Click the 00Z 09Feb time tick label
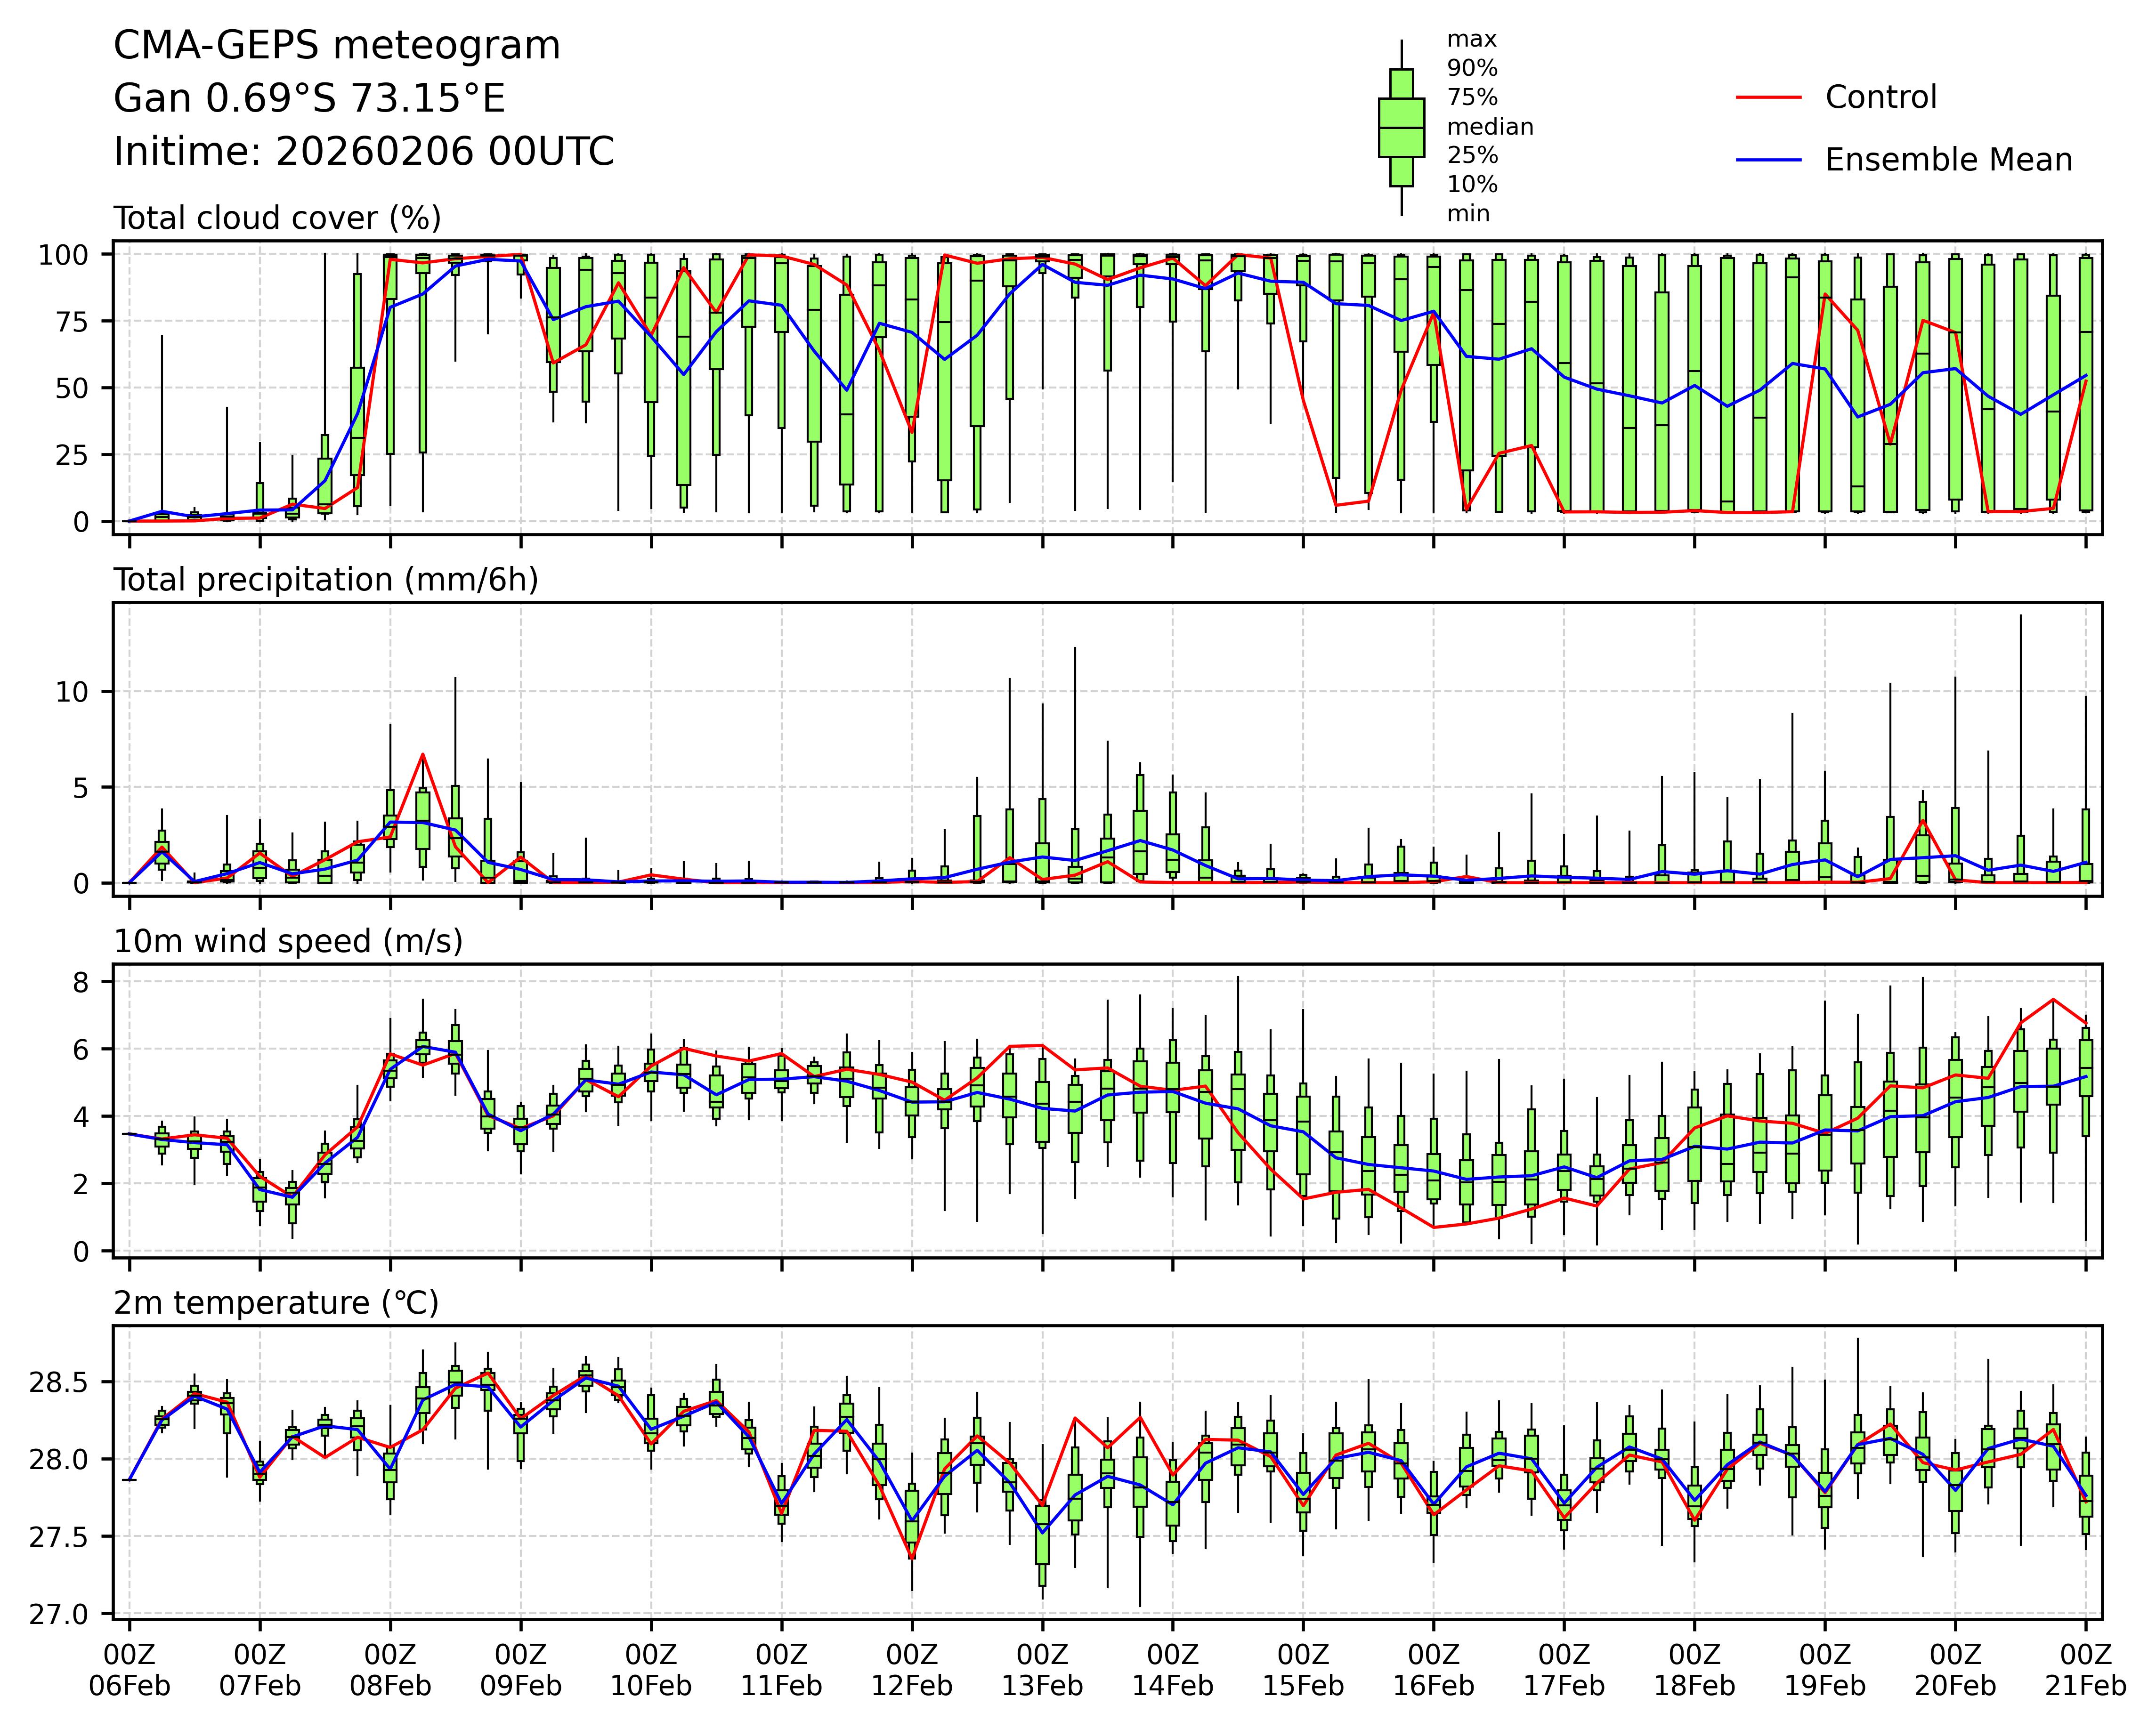The image size is (2156, 1729). click(x=520, y=1671)
